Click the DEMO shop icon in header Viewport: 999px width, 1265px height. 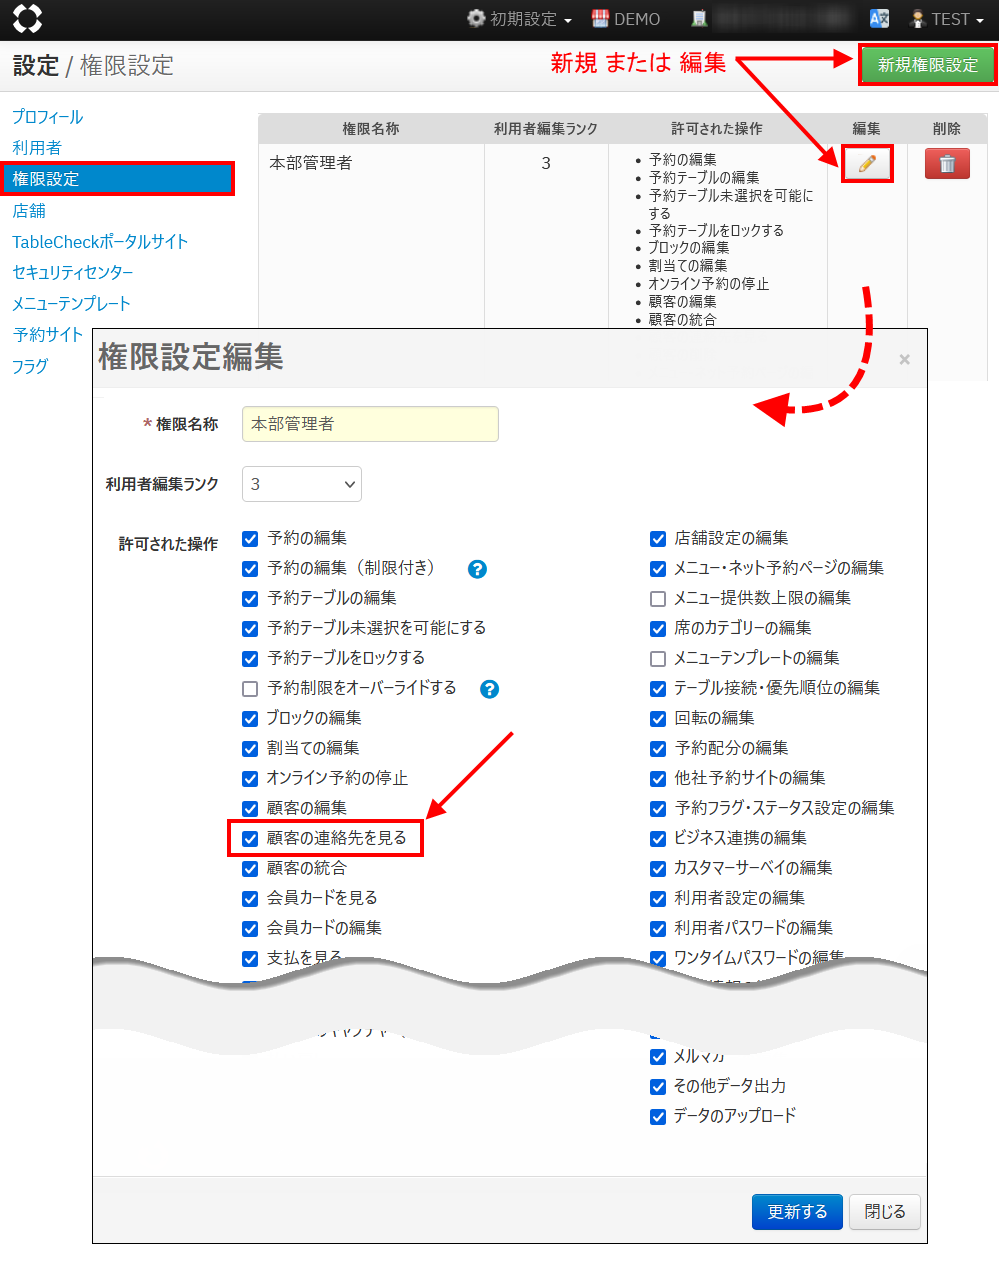(x=601, y=19)
